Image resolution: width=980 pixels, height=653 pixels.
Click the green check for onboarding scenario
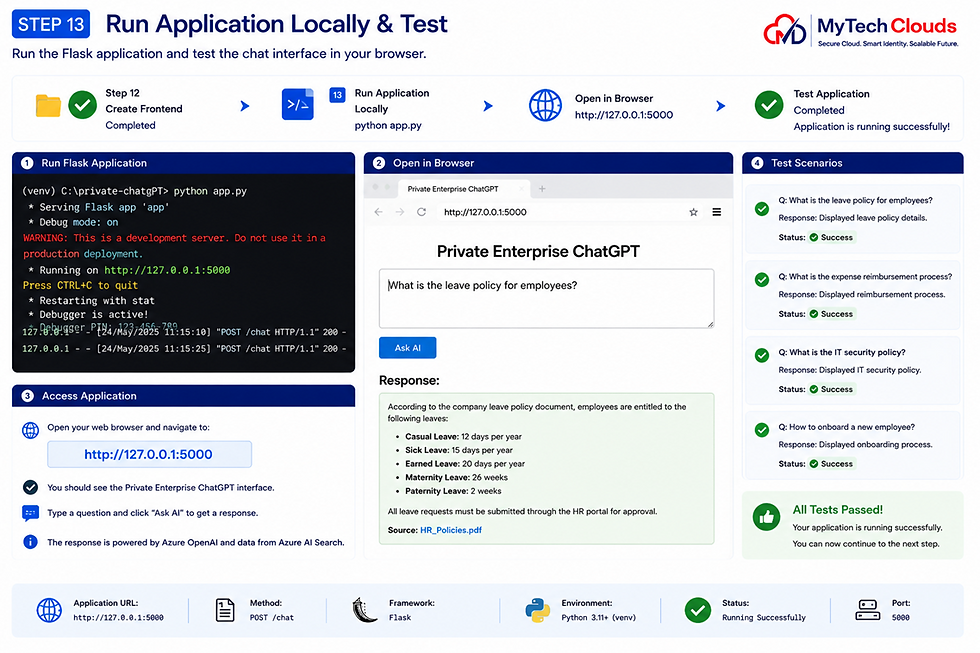pos(762,430)
